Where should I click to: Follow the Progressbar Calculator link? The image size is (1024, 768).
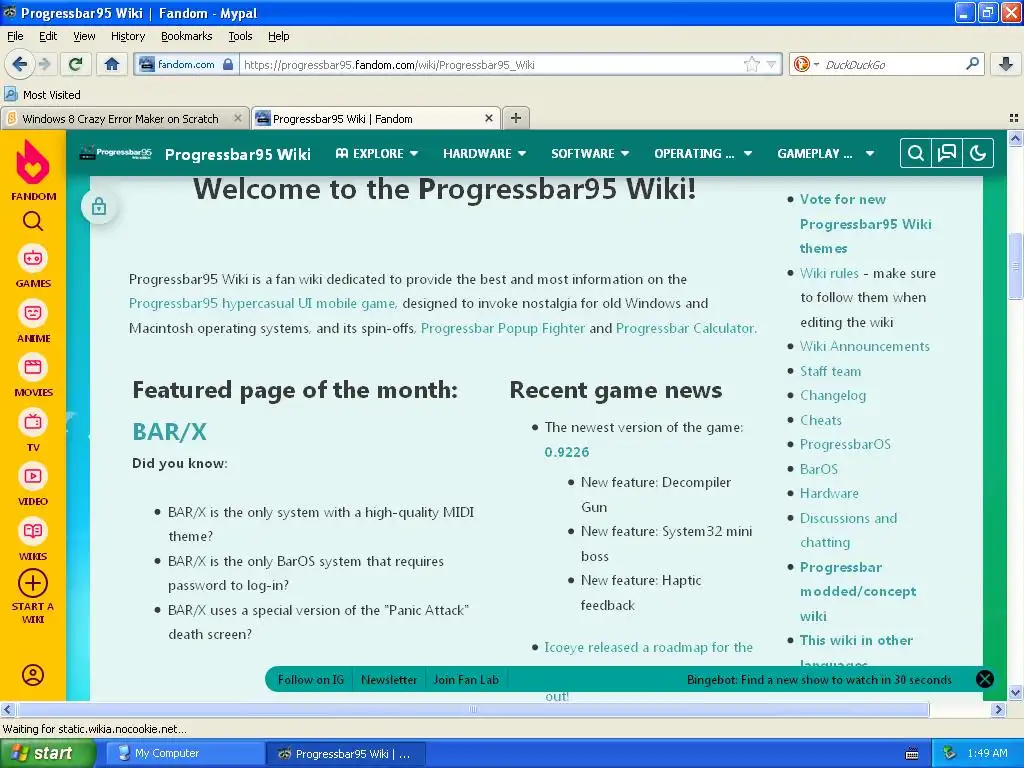coord(686,328)
